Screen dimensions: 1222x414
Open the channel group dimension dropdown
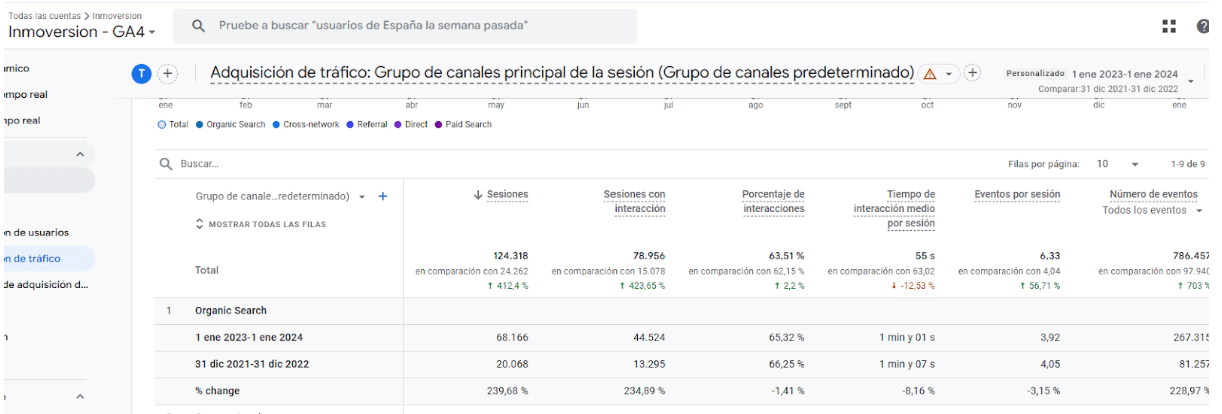362,196
